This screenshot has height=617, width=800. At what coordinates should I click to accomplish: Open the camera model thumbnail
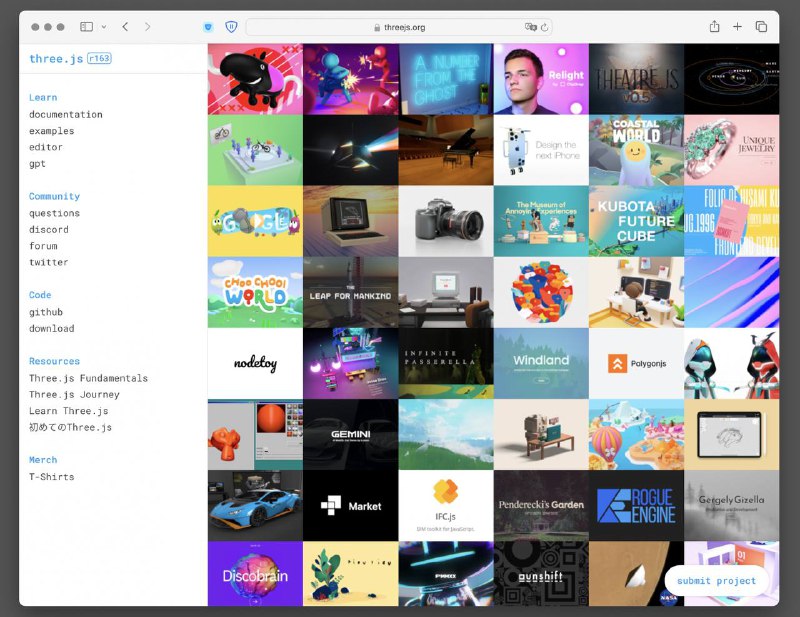446,221
